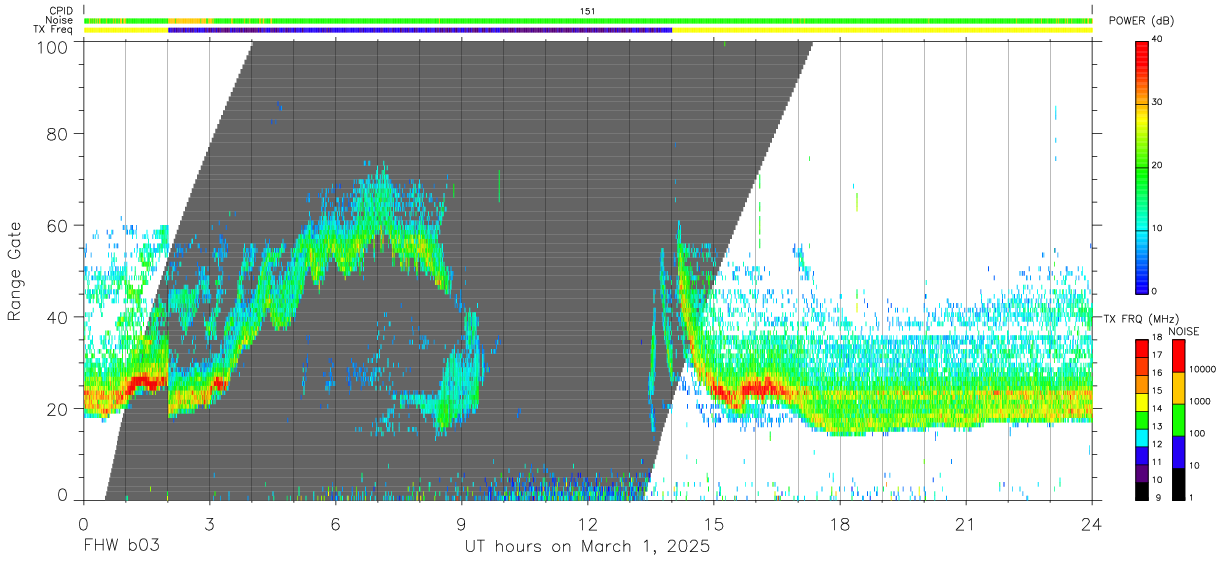
Task: Click the 10000 label on noise scale
Action: click(x=1204, y=369)
